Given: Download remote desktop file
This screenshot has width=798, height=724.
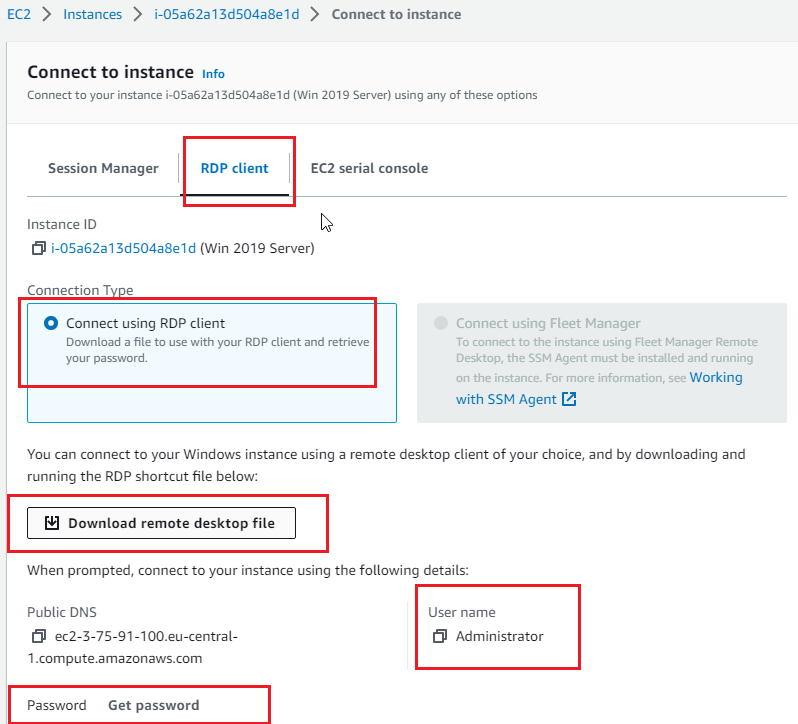Looking at the screenshot, I should 161,523.
